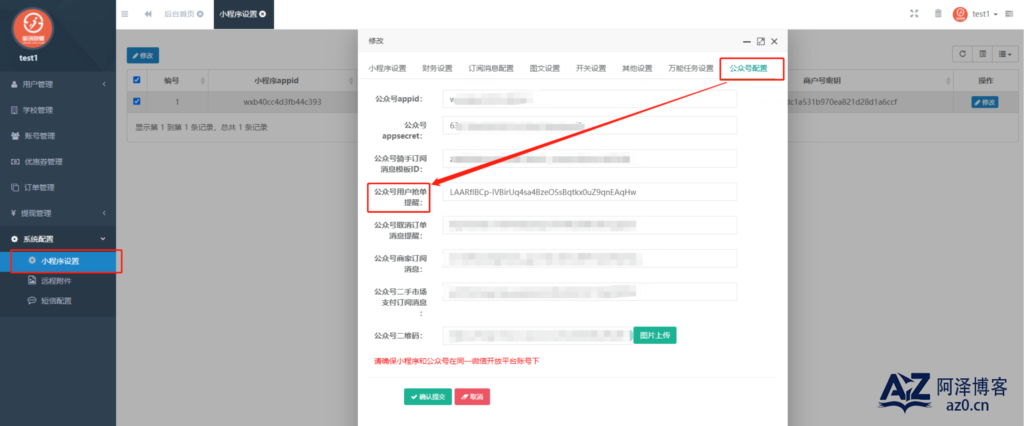Click the blue 修改 button above the table
This screenshot has height=426, width=1024.
tap(142, 56)
